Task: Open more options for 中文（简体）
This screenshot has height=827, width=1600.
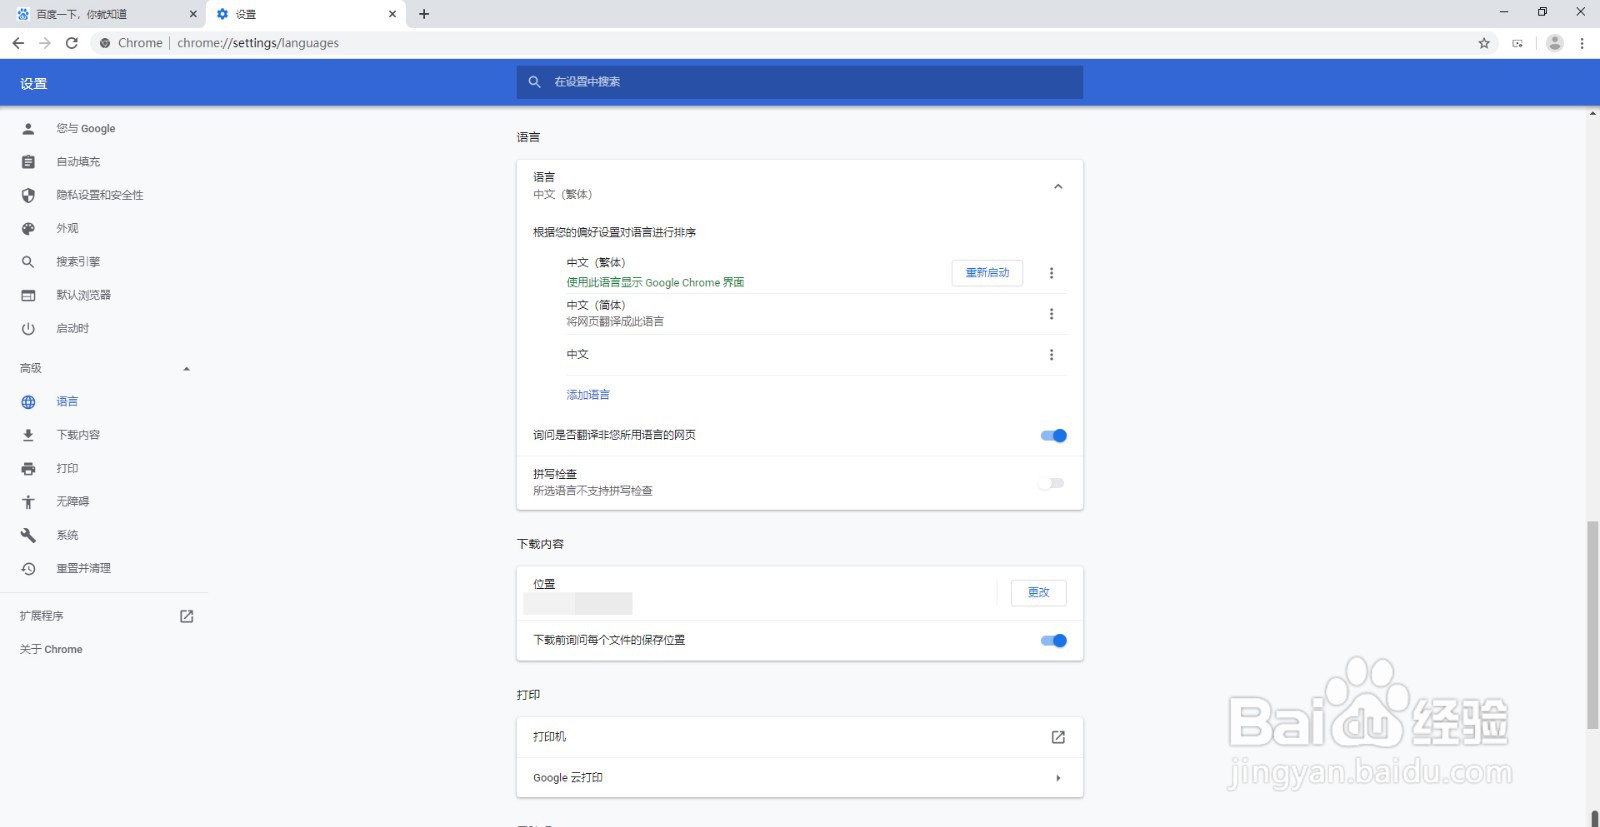Action: (1051, 314)
